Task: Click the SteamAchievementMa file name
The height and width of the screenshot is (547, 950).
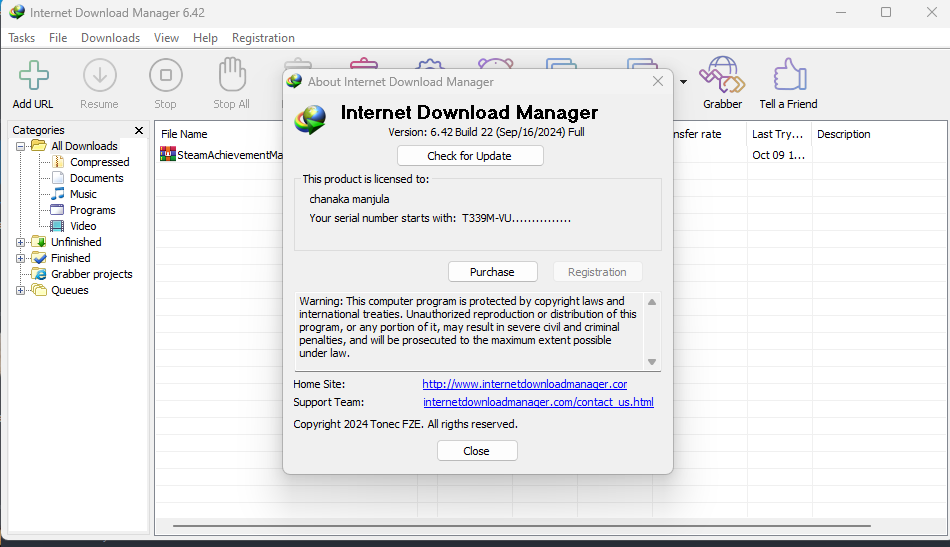Action: (x=230, y=155)
